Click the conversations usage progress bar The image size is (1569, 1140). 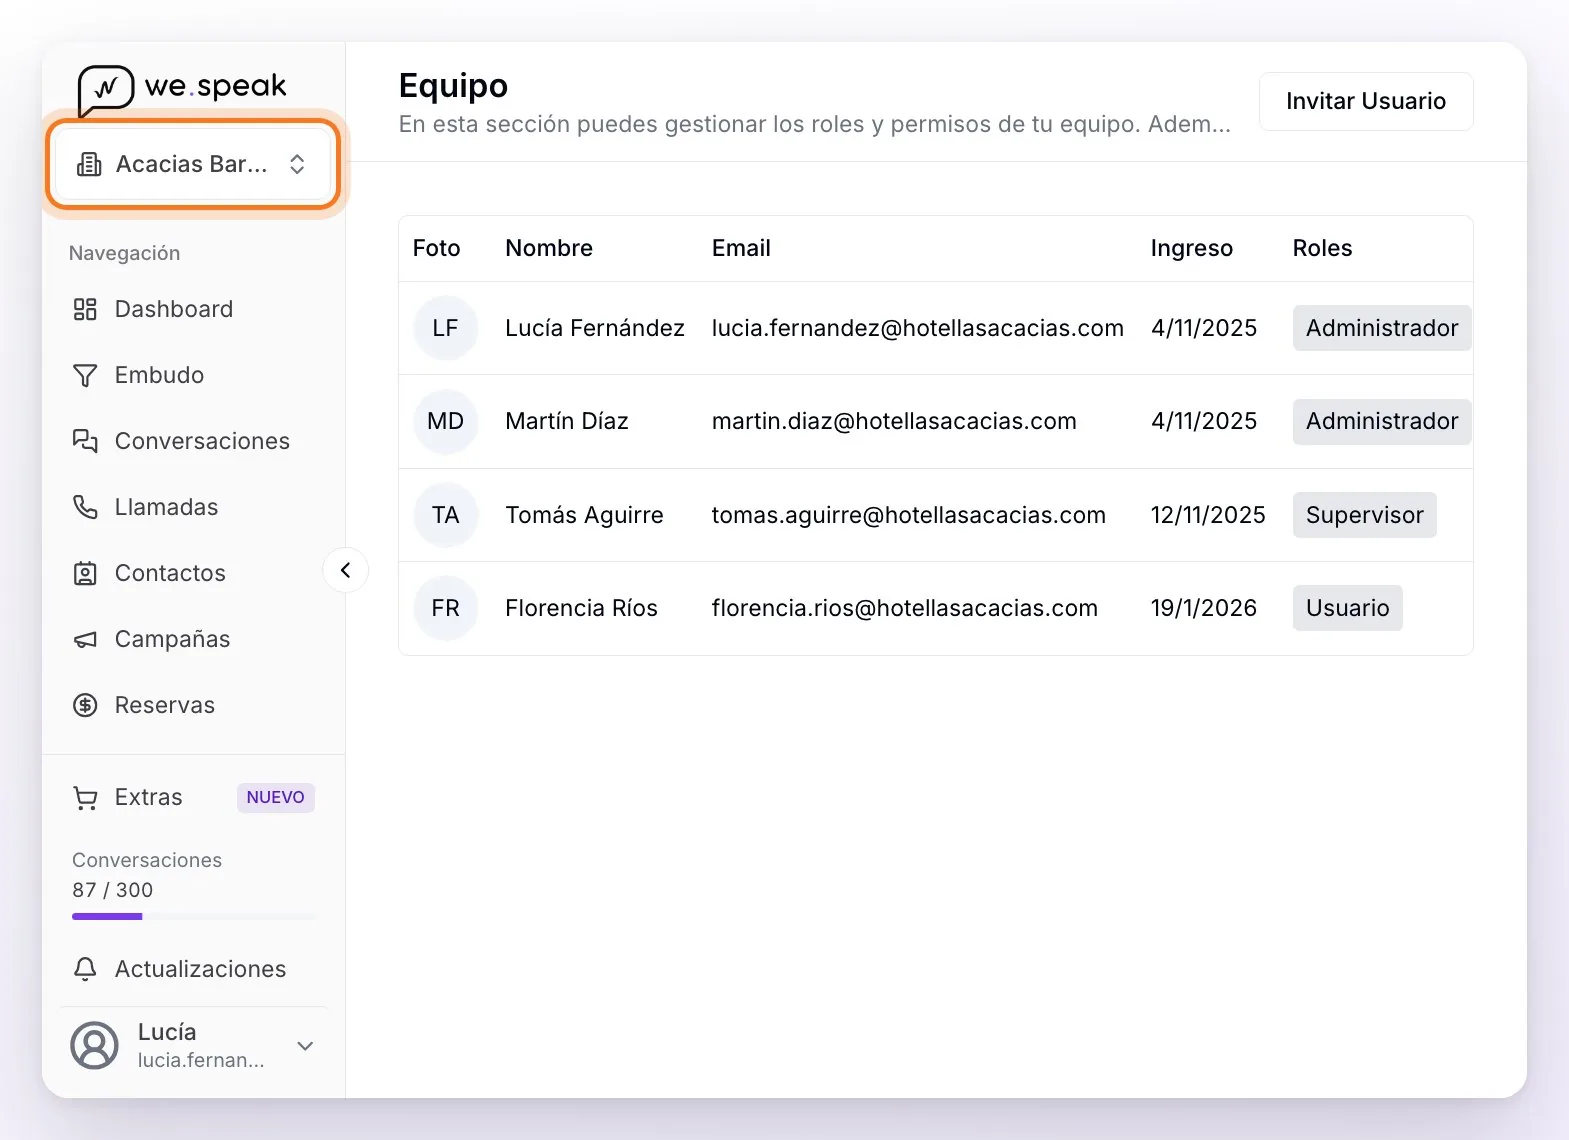click(x=193, y=916)
